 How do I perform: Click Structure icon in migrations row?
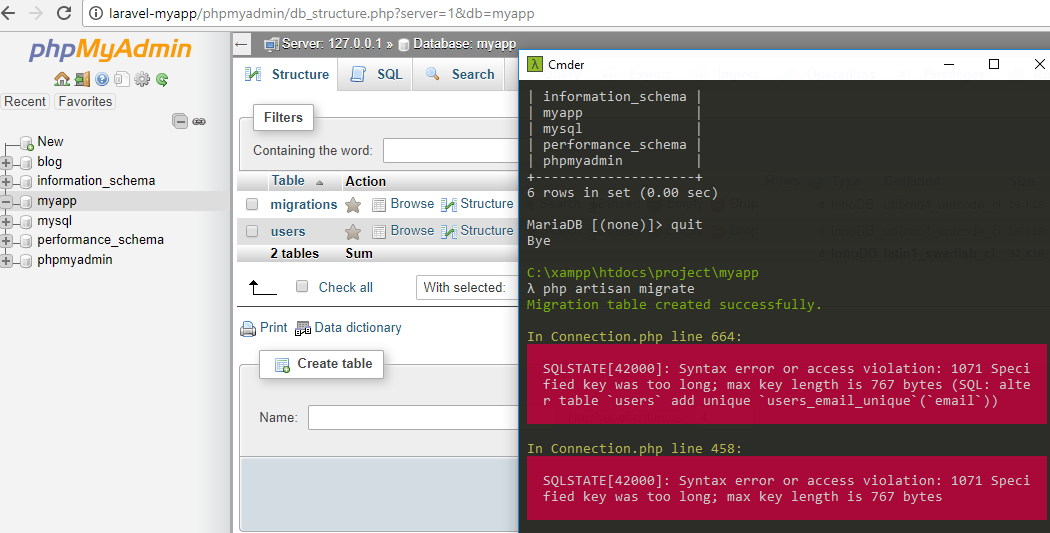point(449,204)
